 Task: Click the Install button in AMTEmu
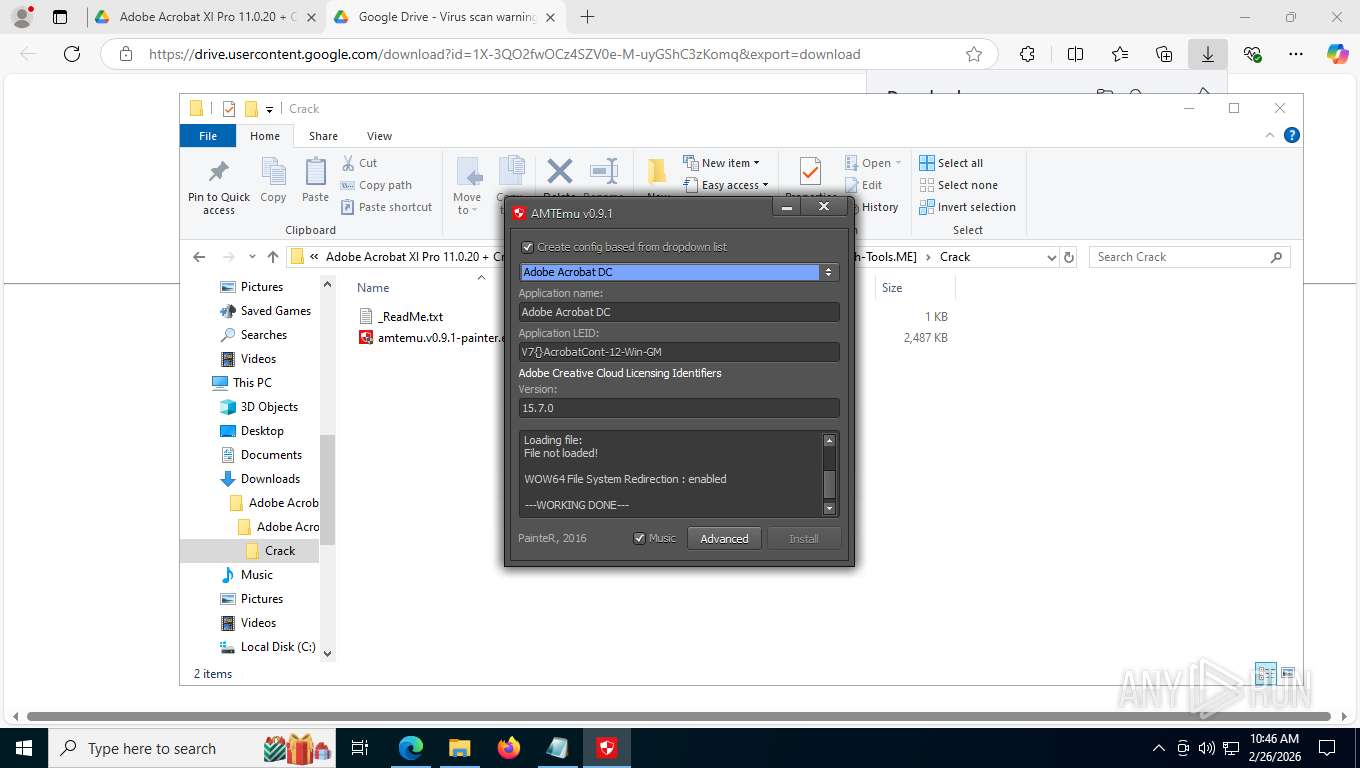point(803,538)
